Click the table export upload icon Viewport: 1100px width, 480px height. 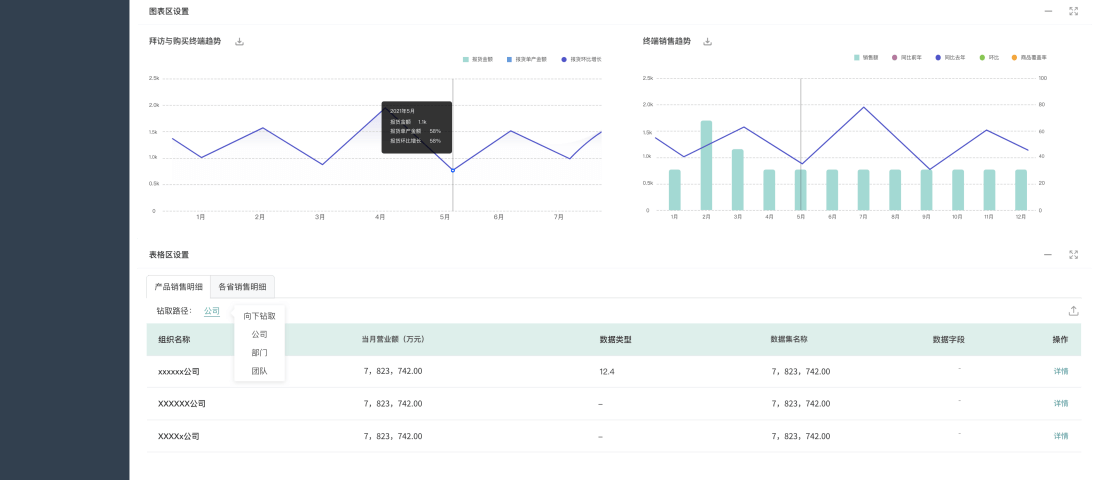click(x=1074, y=311)
